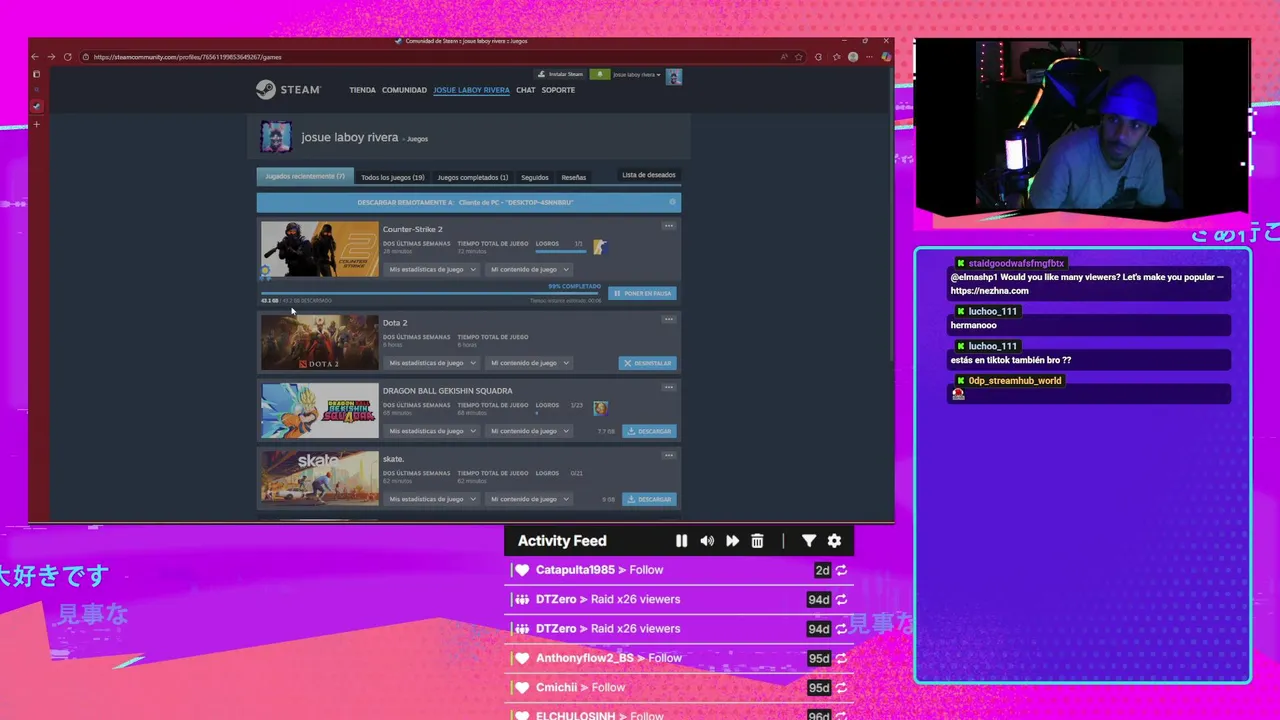Pause the Activity Feed alerts
The width and height of the screenshot is (1280, 720).
(681, 541)
